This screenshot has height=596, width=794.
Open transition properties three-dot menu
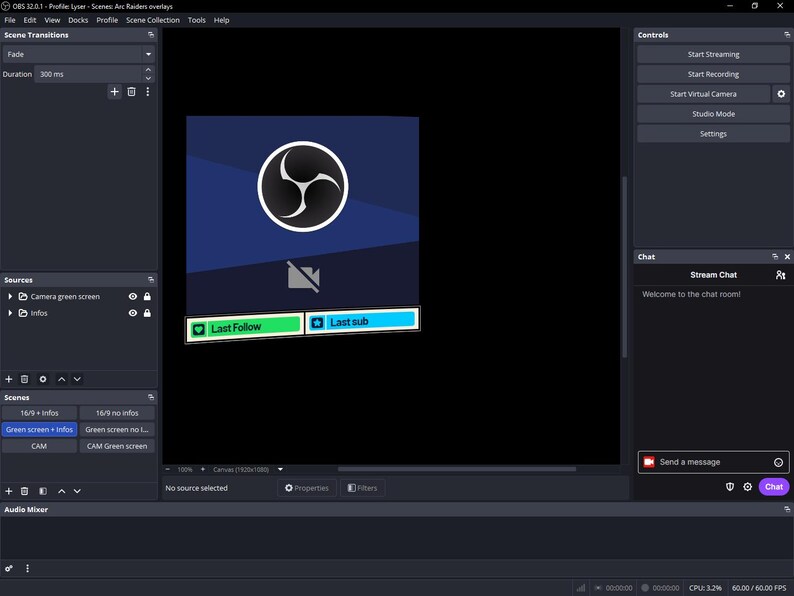tap(148, 92)
